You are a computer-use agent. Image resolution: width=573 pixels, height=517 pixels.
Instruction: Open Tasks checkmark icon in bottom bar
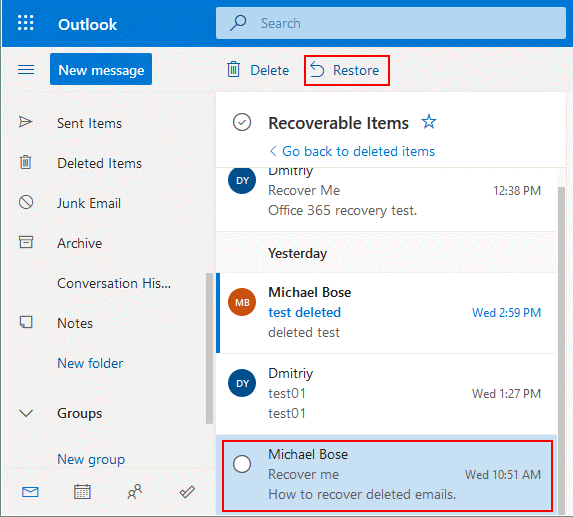[x=187, y=492]
